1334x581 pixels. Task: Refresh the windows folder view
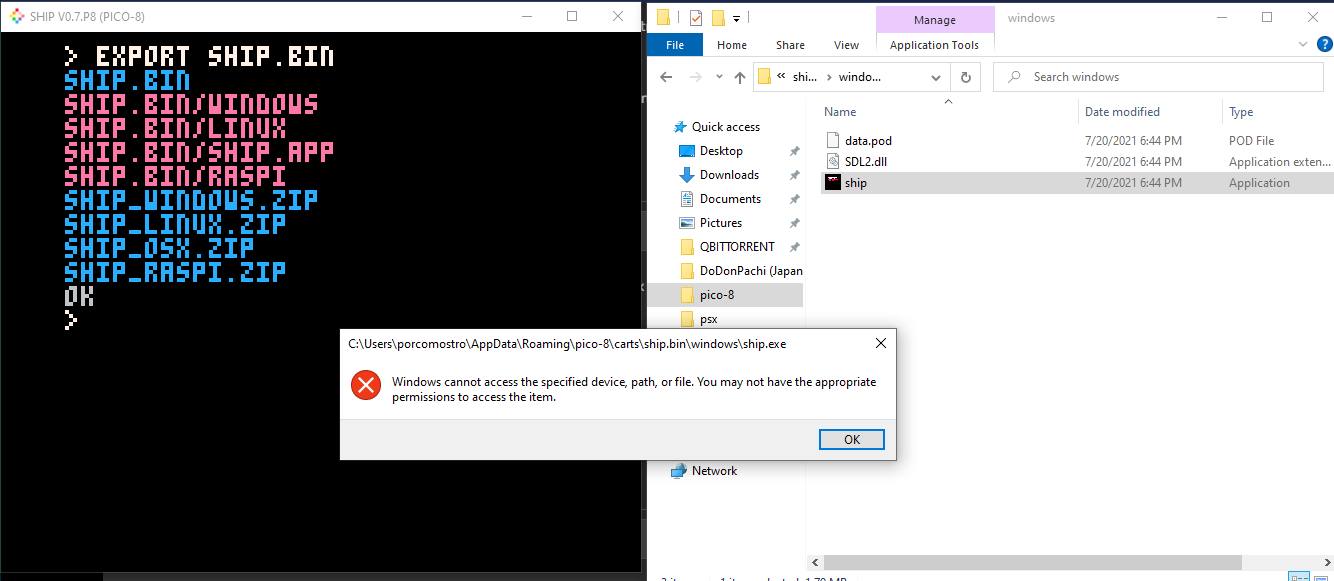click(965, 77)
